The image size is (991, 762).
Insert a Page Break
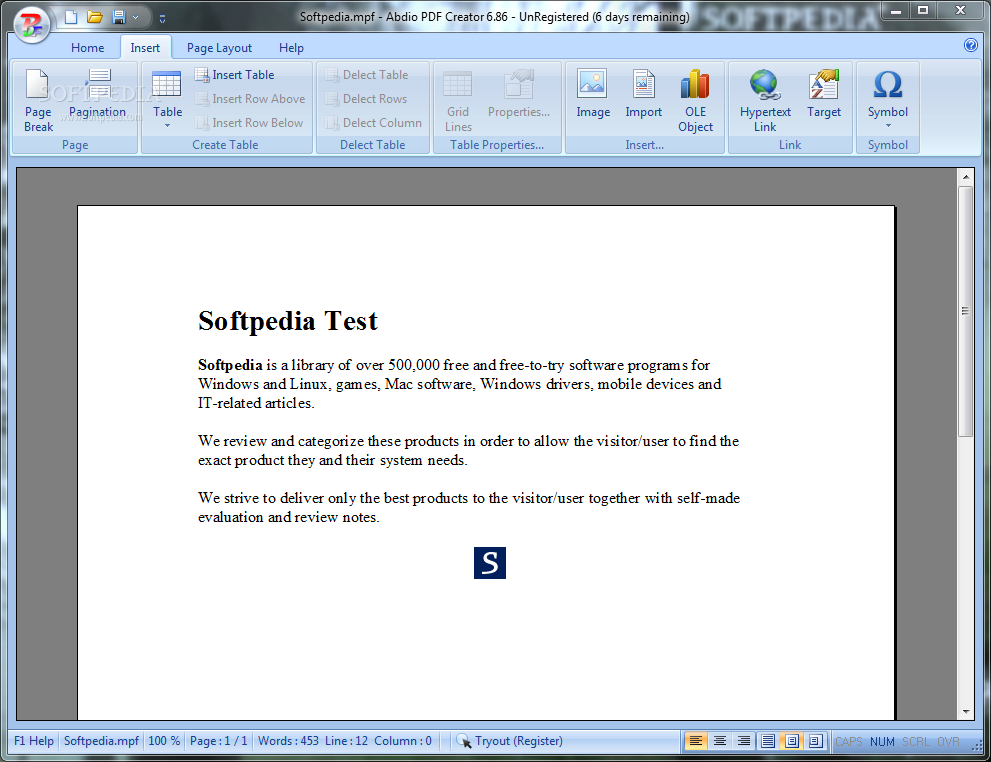38,100
